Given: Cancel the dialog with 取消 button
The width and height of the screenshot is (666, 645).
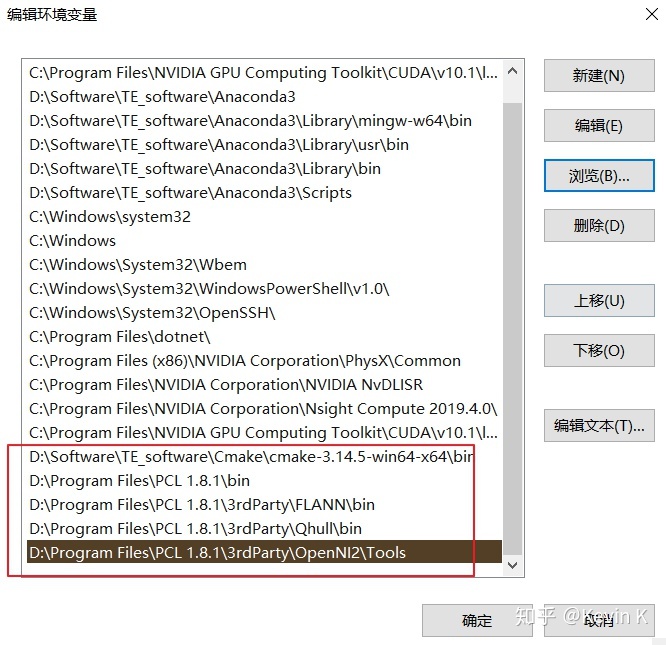Looking at the screenshot, I should point(599,621).
